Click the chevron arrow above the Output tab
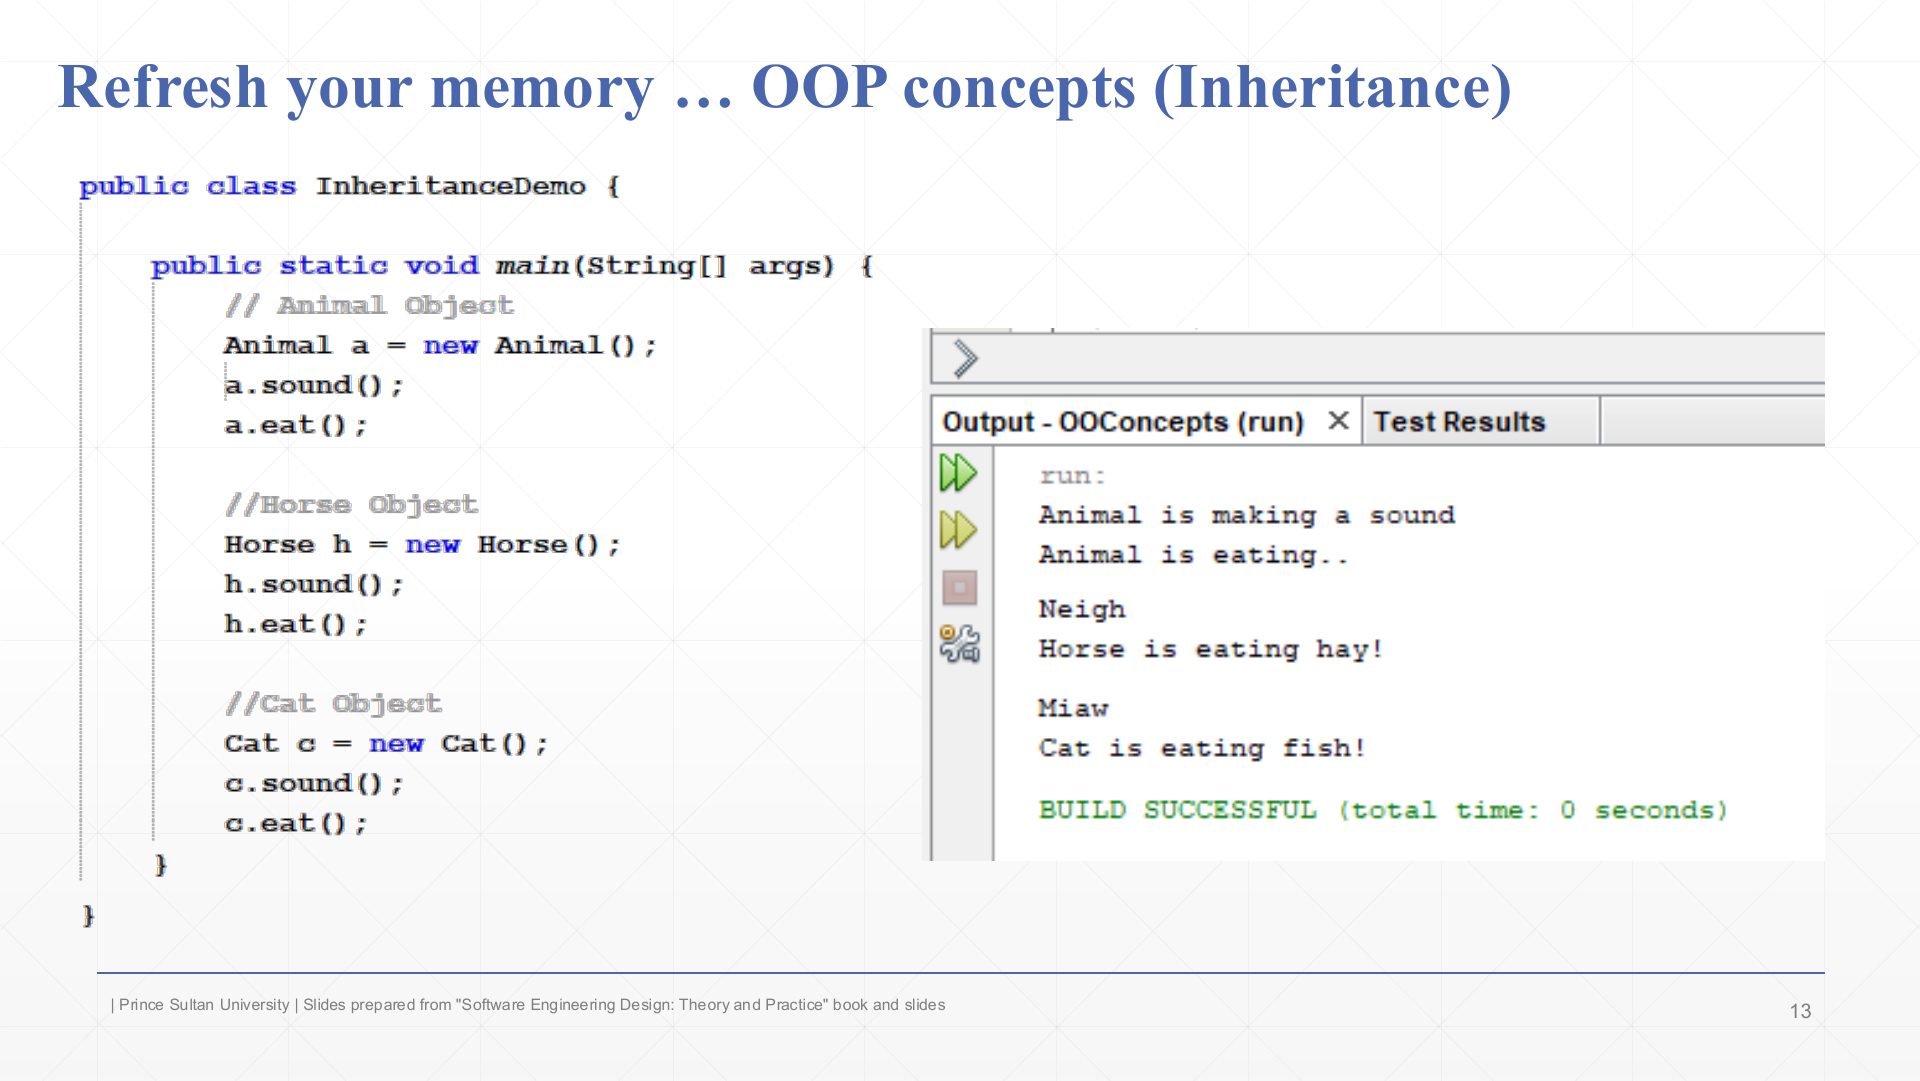 pyautogui.click(x=965, y=359)
